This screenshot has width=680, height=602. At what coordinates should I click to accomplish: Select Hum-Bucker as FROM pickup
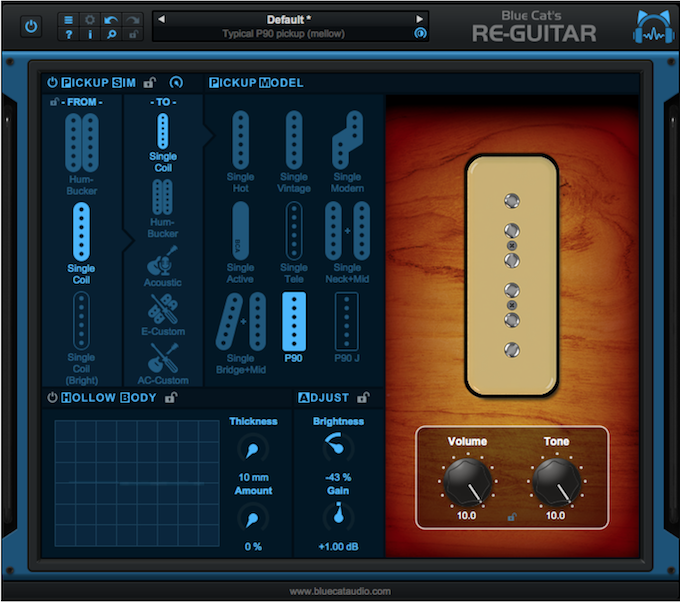tap(82, 154)
